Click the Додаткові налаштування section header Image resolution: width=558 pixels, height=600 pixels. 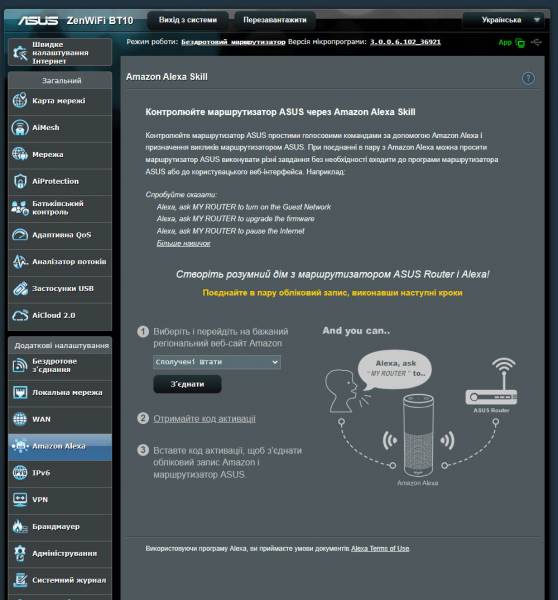[60, 346]
